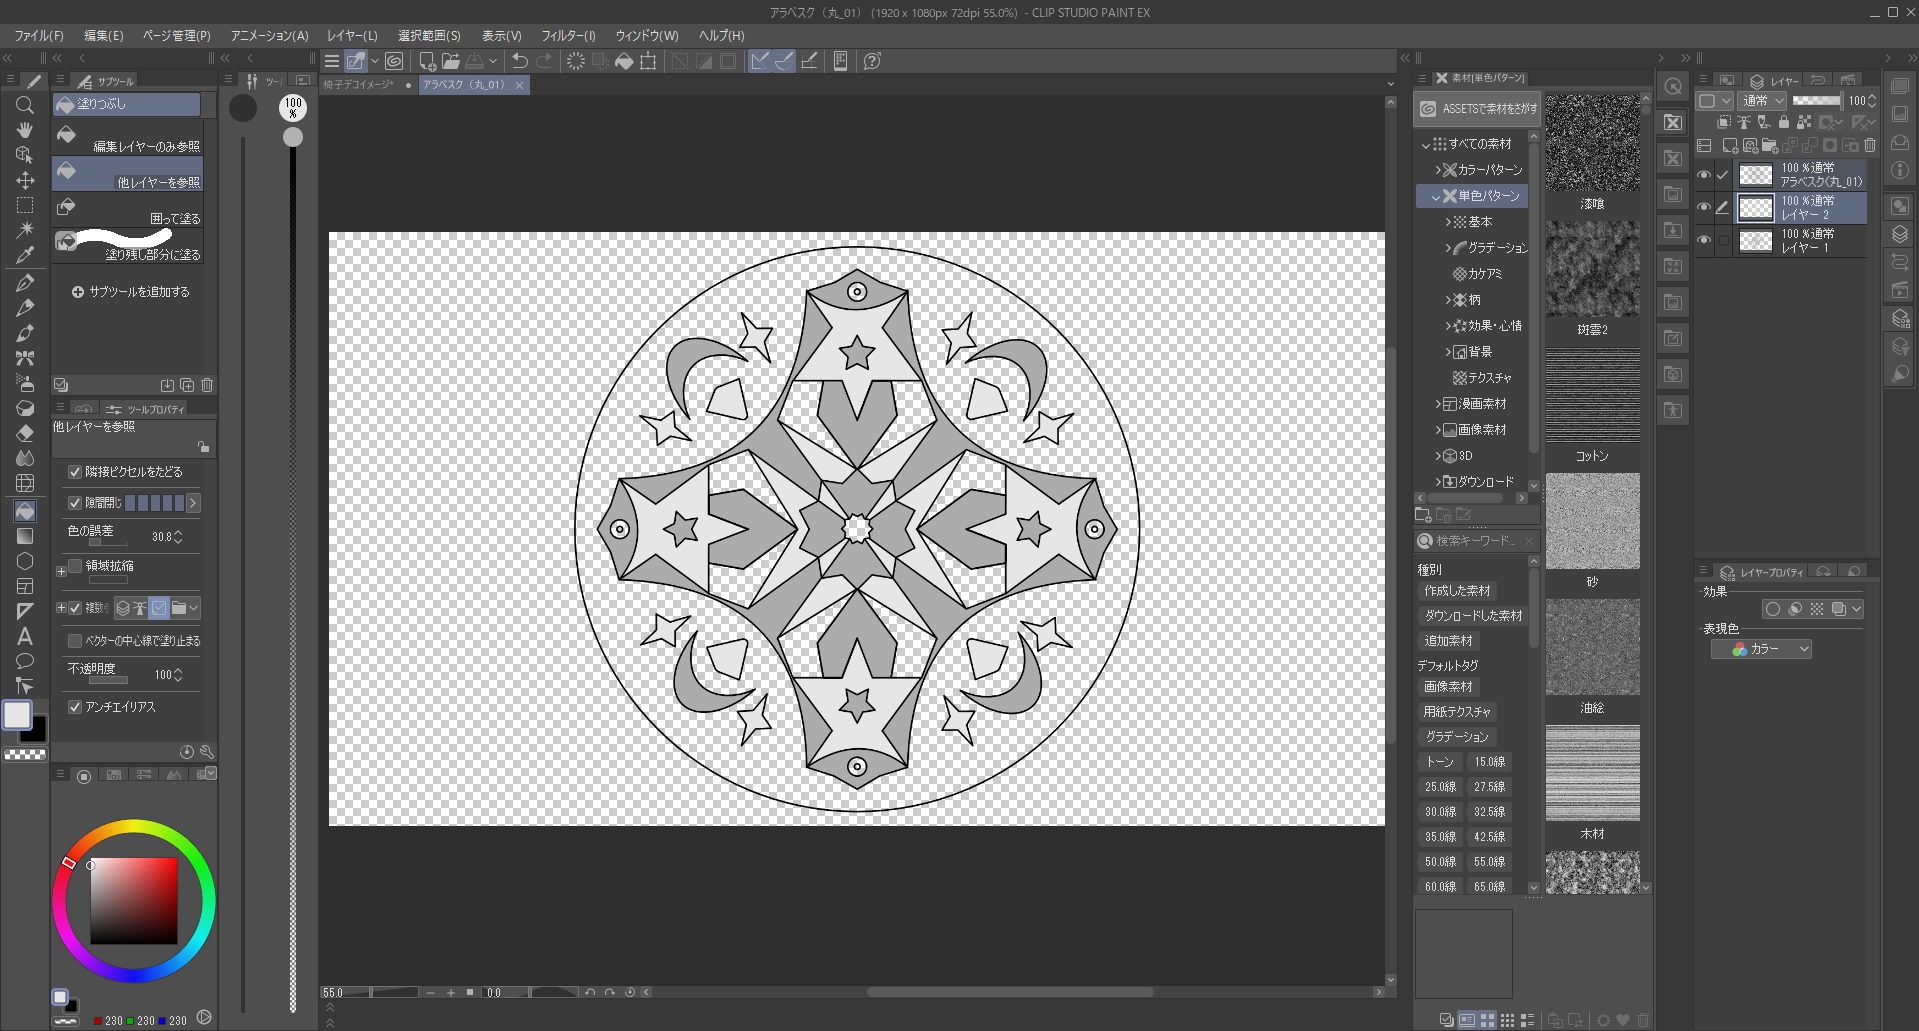Switch to the アラベスク（丸_01） canvas tab
The height and width of the screenshot is (1031, 1919).
coord(464,85)
